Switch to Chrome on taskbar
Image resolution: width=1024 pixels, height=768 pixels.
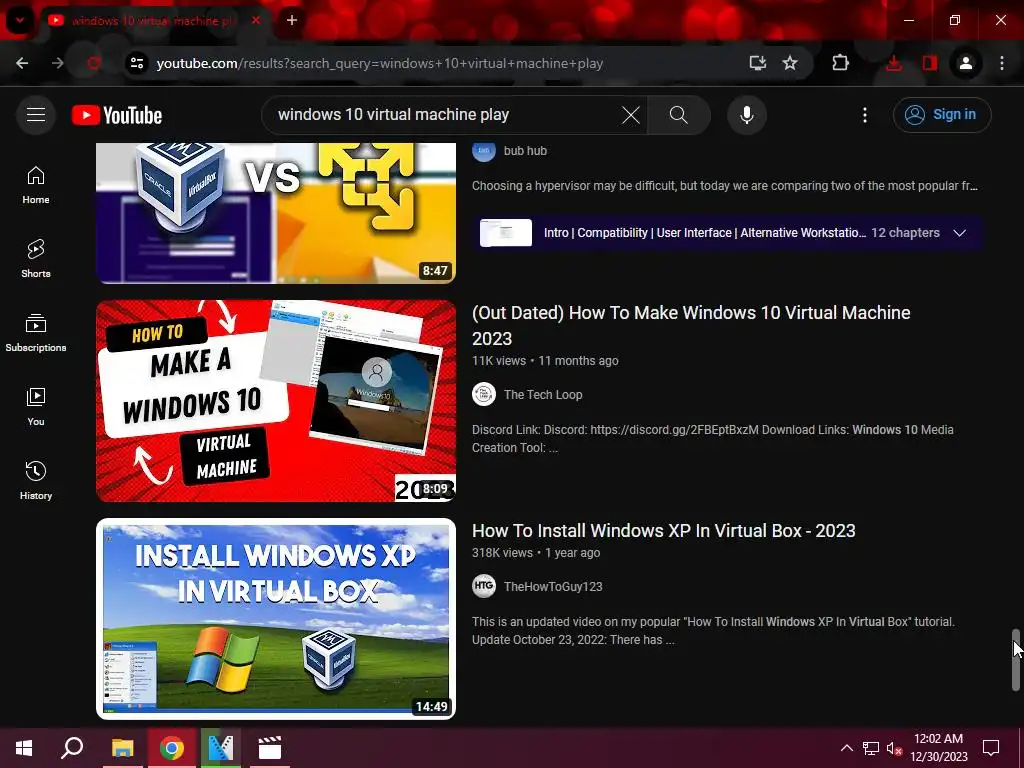pos(172,748)
